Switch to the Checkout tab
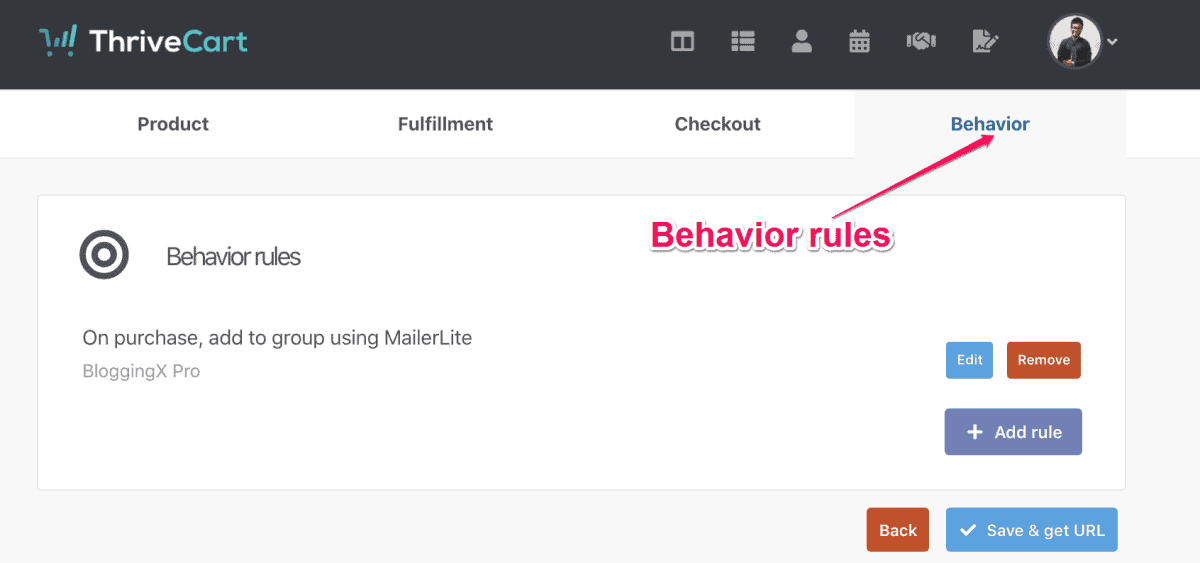This screenshot has height=563, width=1200. 717,124
